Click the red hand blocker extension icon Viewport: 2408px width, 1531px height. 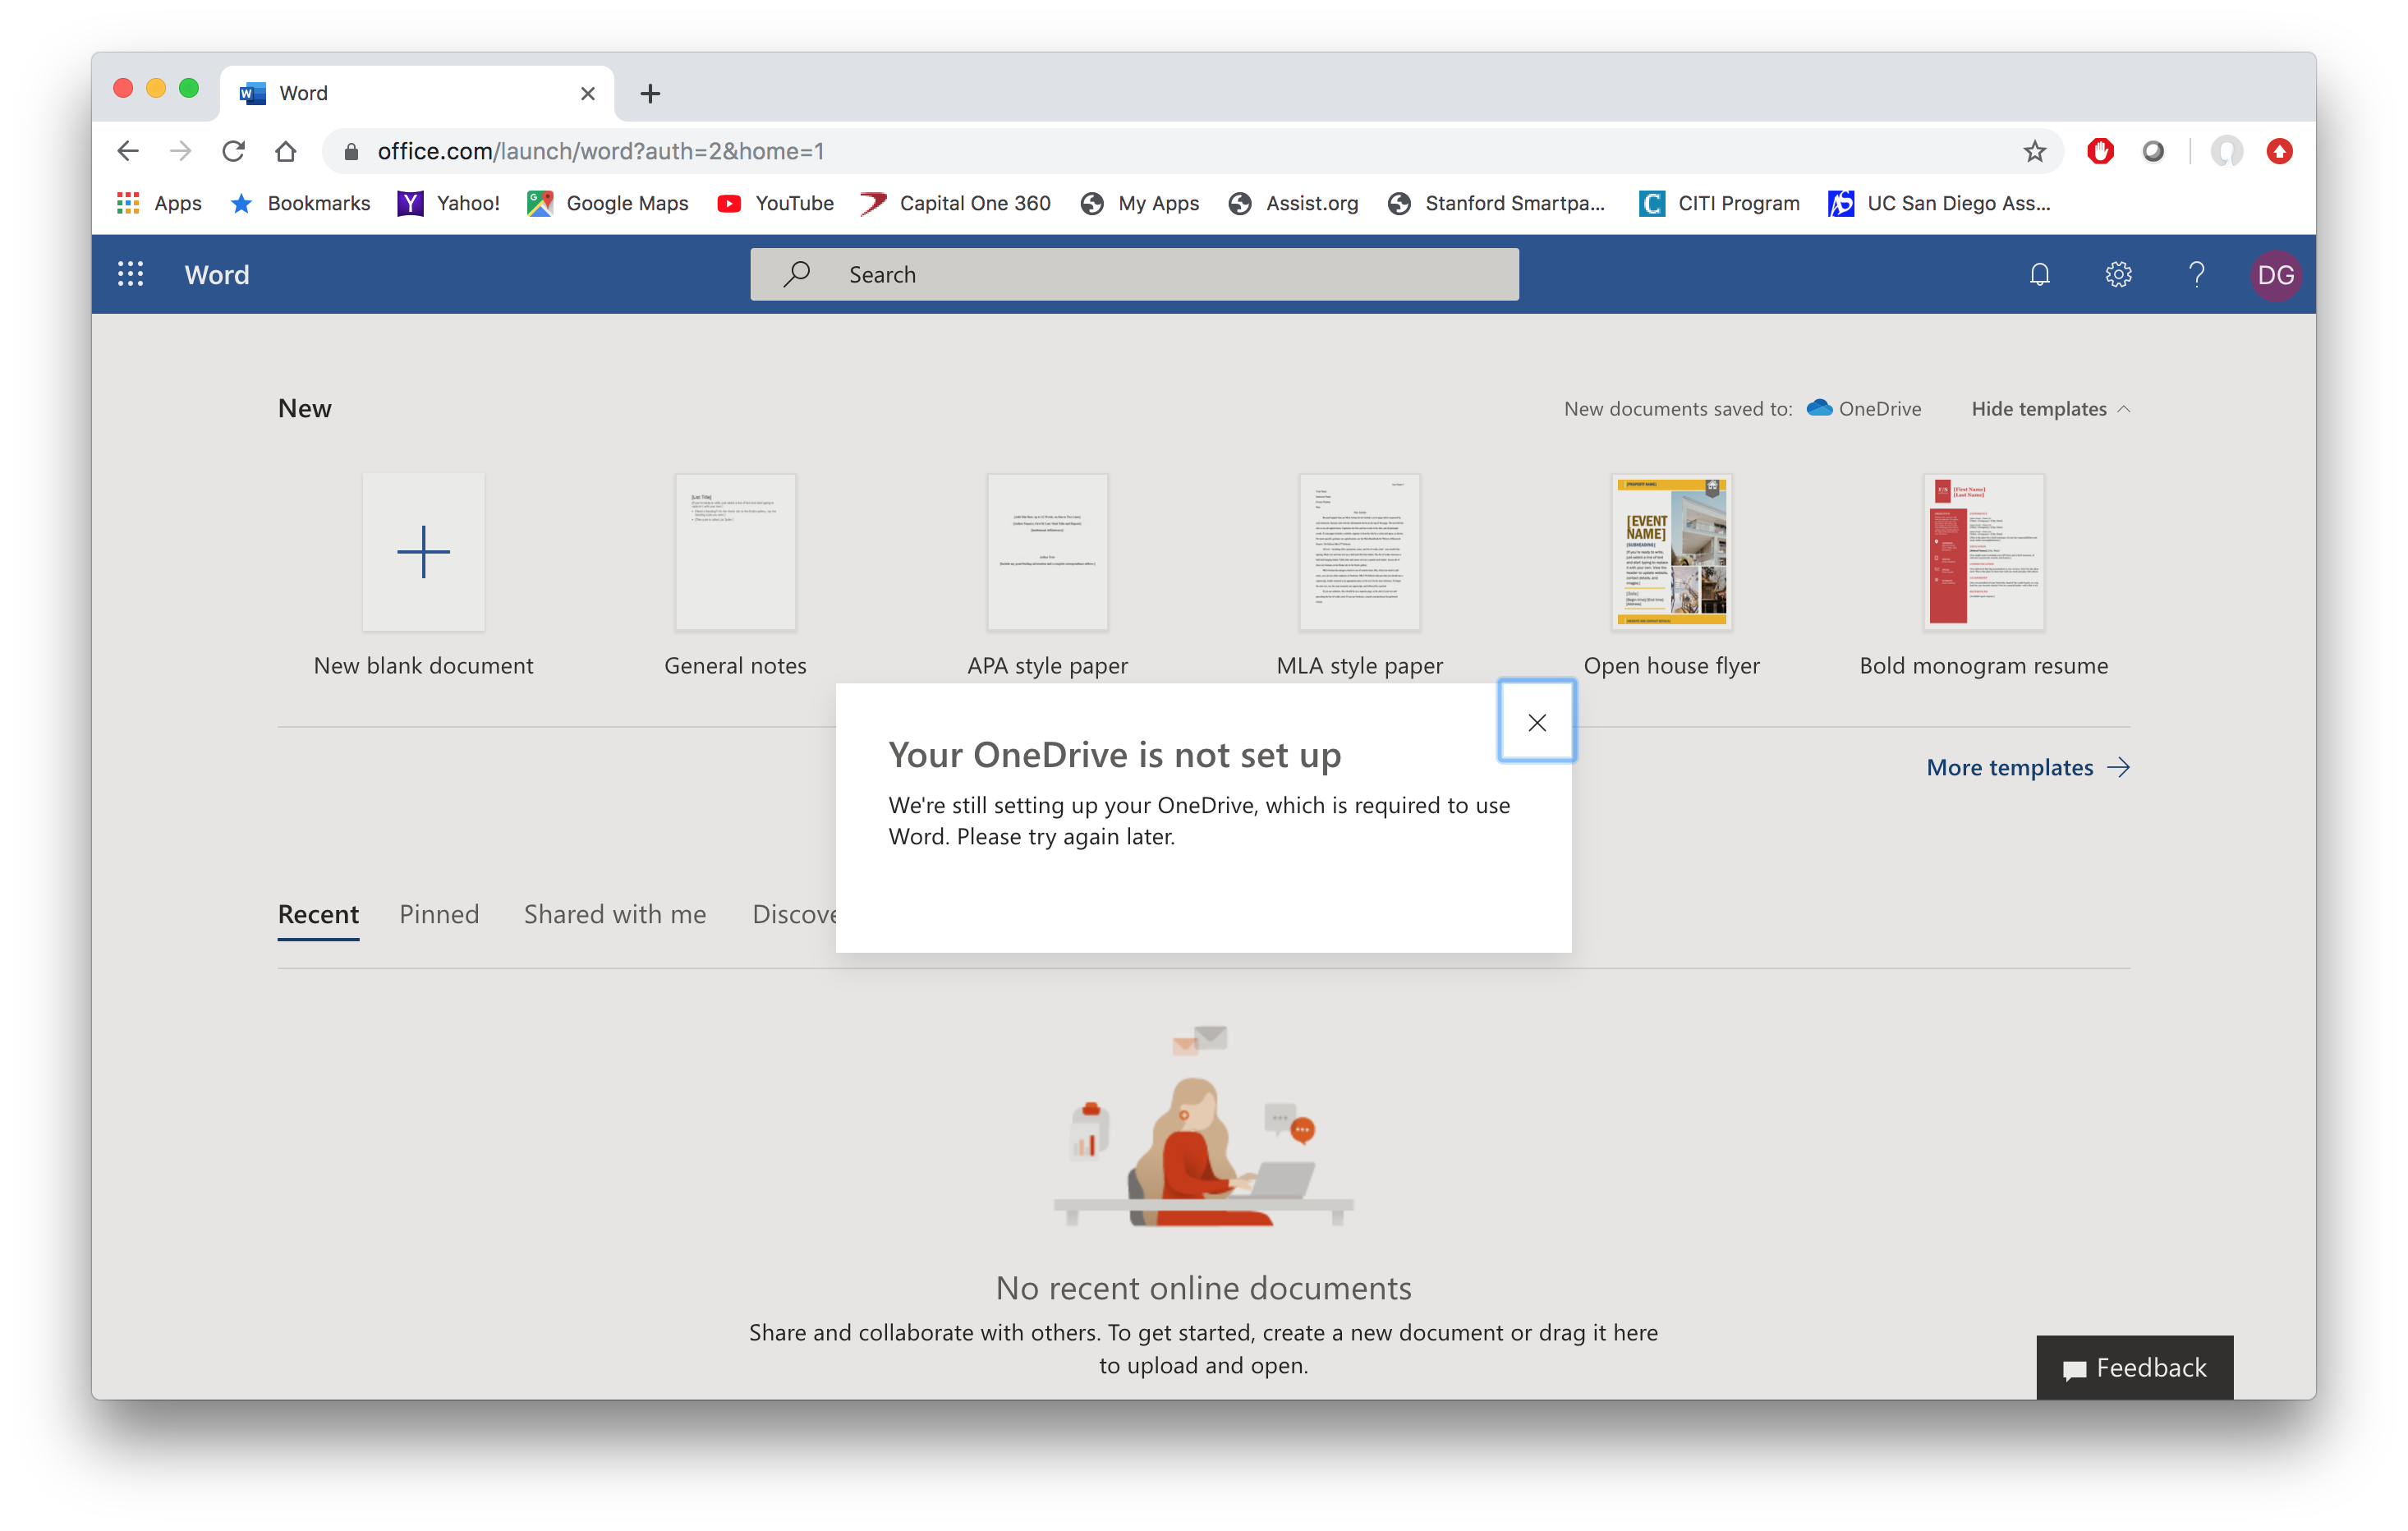tap(2099, 151)
